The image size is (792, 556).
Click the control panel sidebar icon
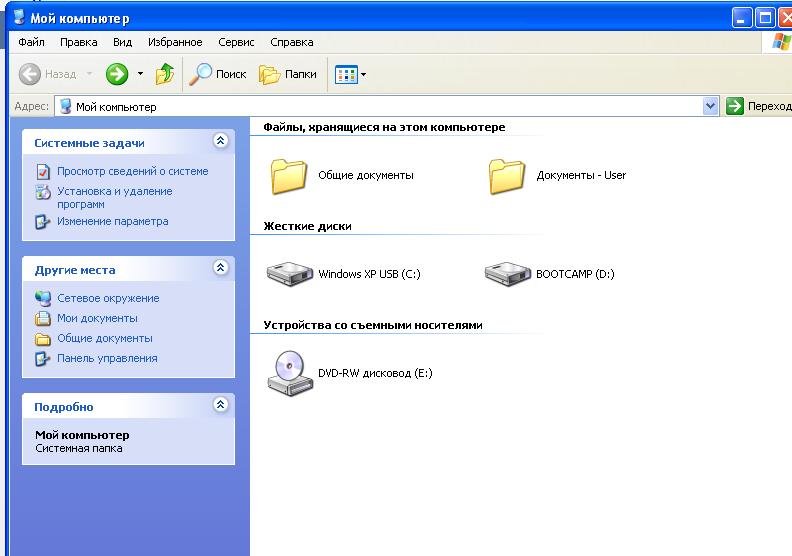(x=43, y=359)
